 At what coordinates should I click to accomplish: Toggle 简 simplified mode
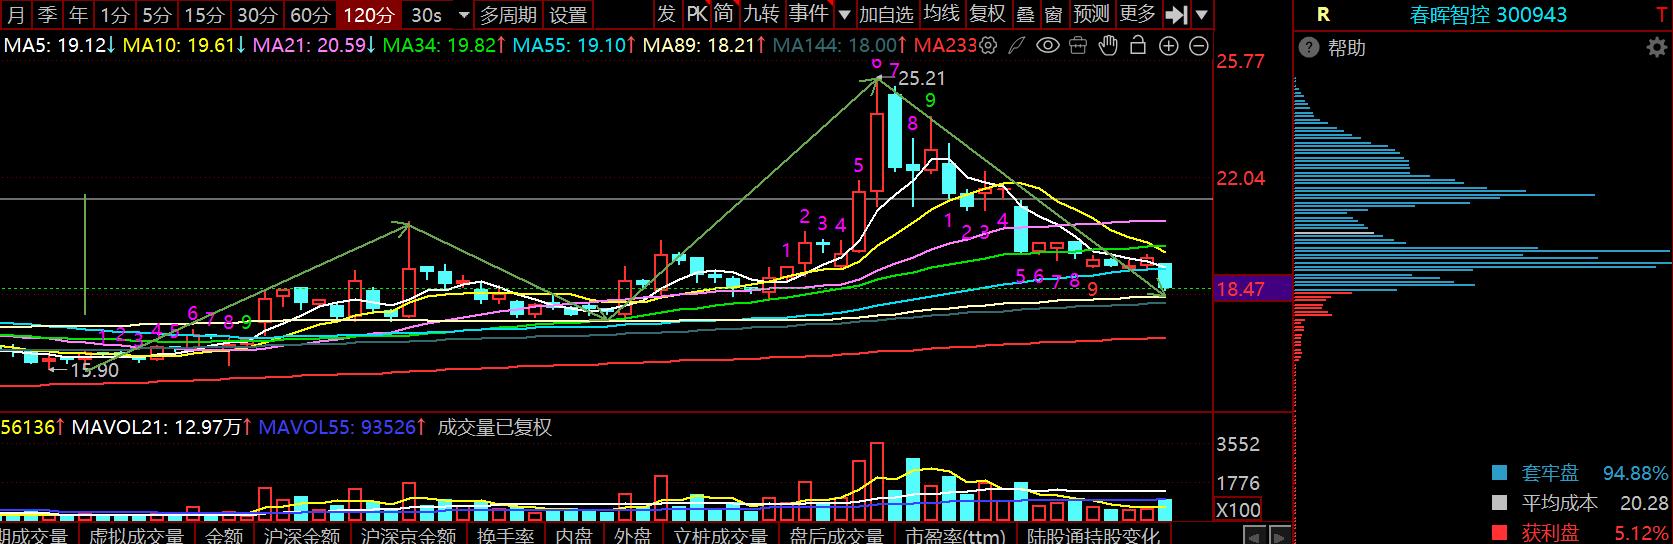[x=724, y=14]
